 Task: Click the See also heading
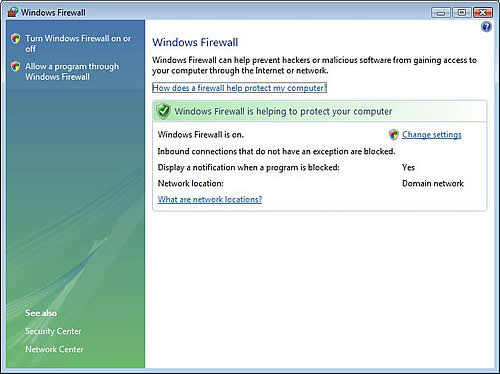tap(41, 313)
